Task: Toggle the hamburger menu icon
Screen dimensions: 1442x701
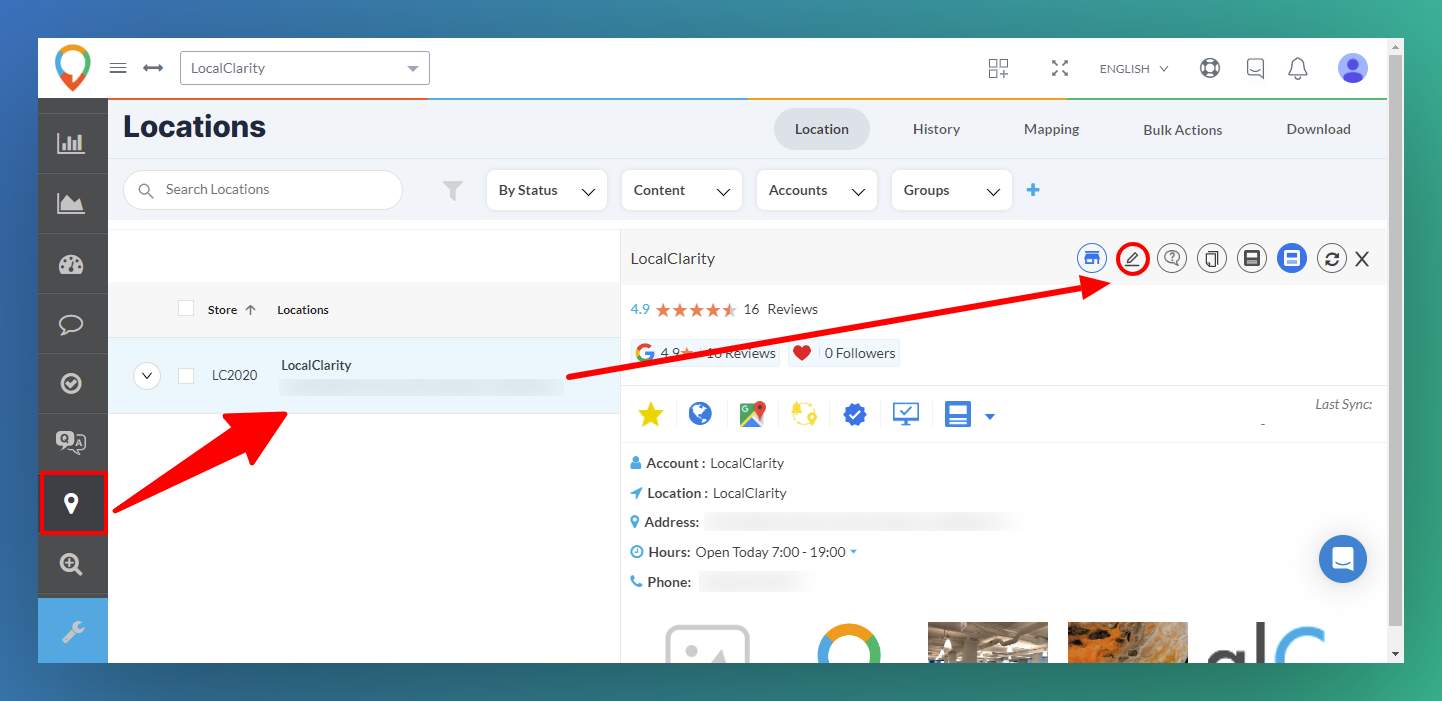Action: [118, 68]
